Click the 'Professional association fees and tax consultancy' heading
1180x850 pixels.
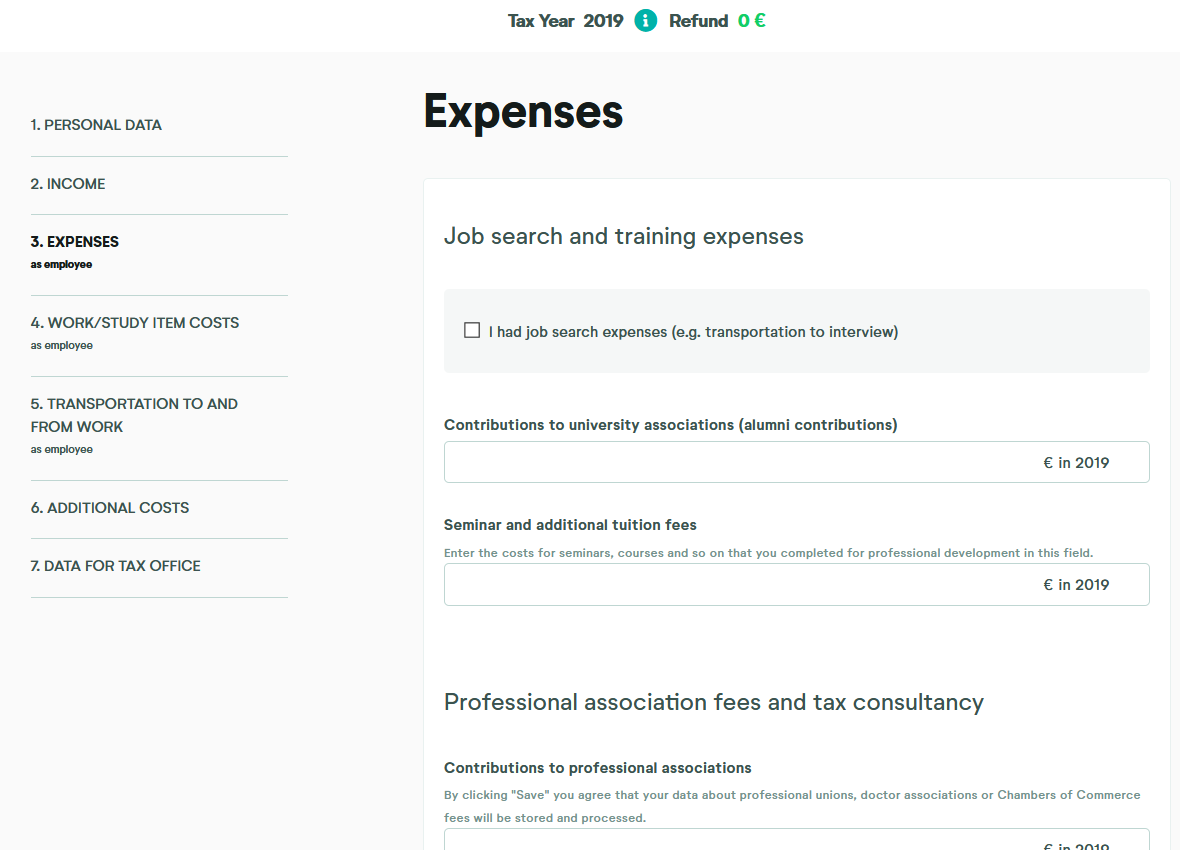tap(713, 702)
